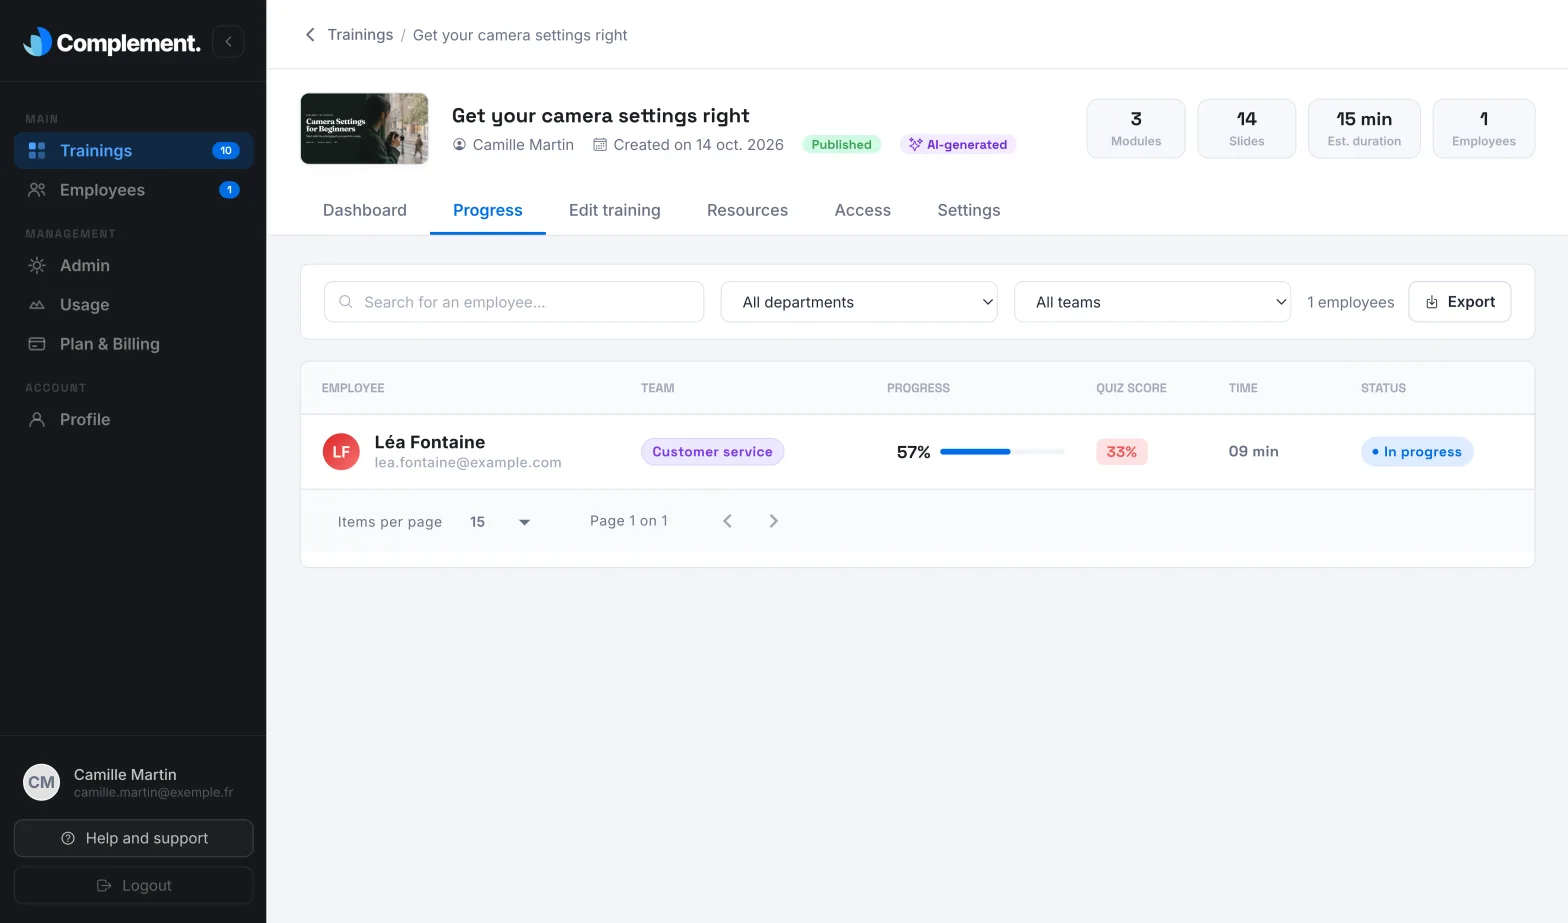Image resolution: width=1568 pixels, height=923 pixels.
Task: Open the Trainings breadcrumb link
Action: pyautogui.click(x=360, y=35)
